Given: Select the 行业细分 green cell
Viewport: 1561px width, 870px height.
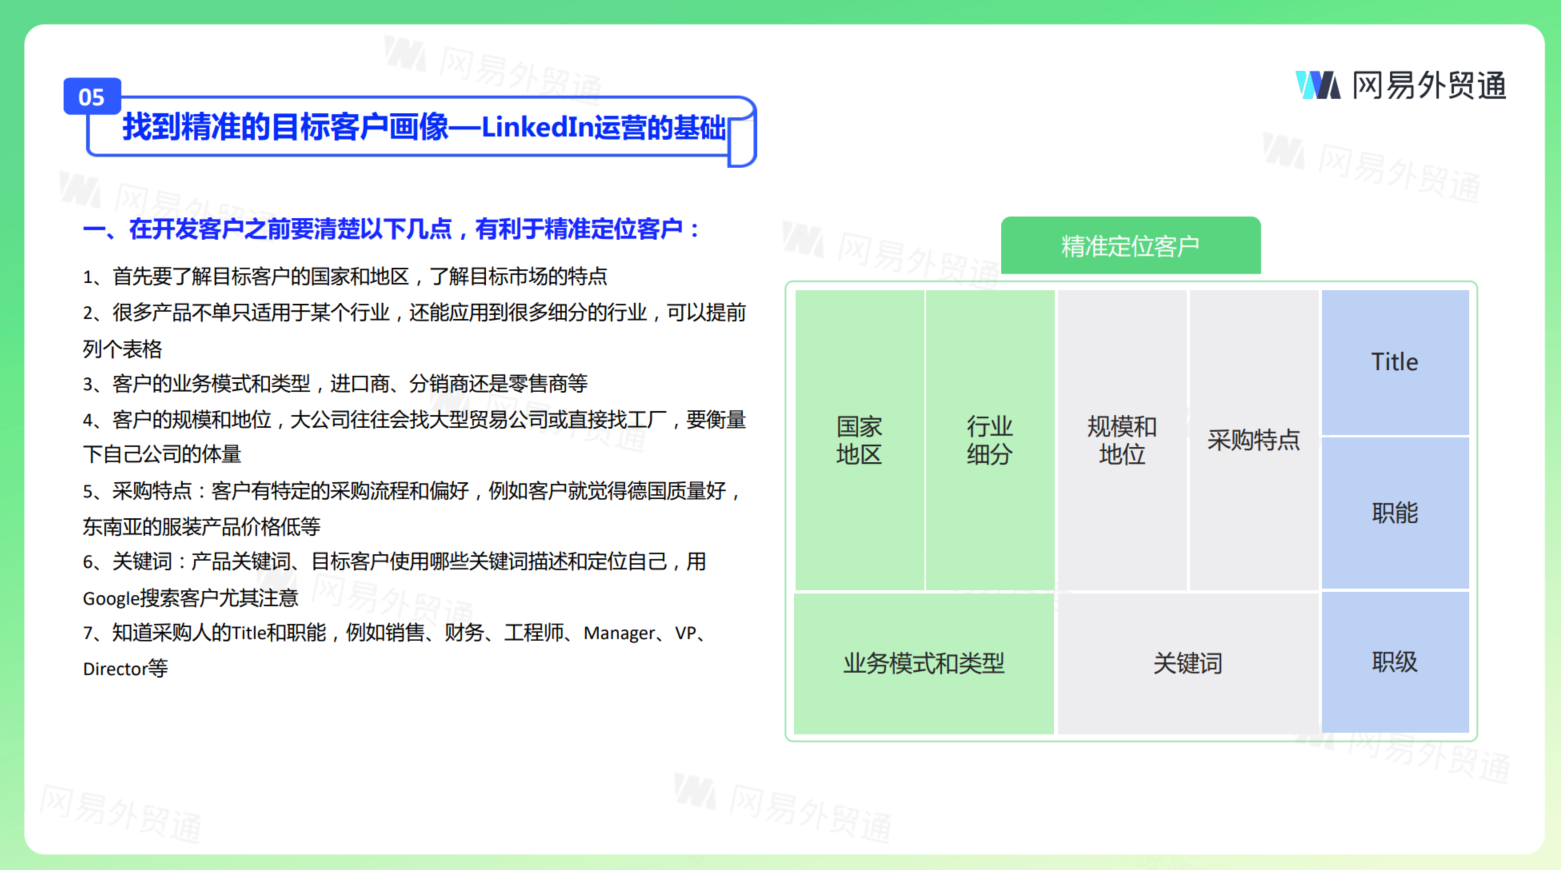Looking at the screenshot, I should pyautogui.click(x=990, y=440).
